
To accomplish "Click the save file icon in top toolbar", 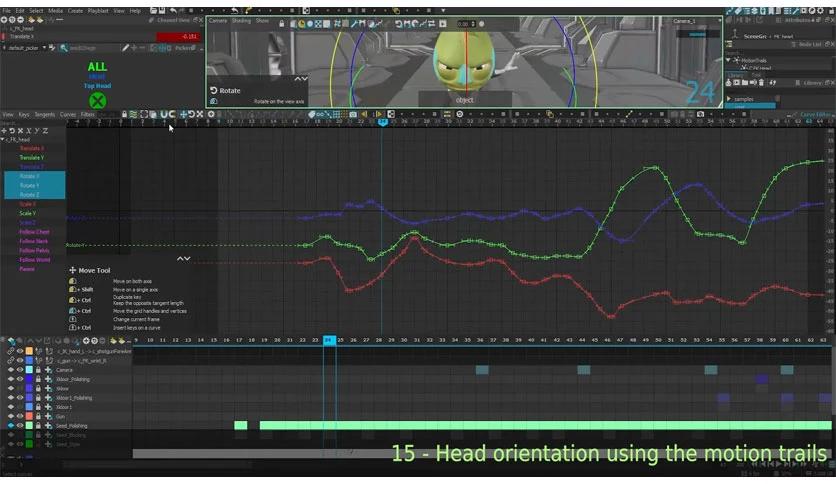I will coord(161,10).
